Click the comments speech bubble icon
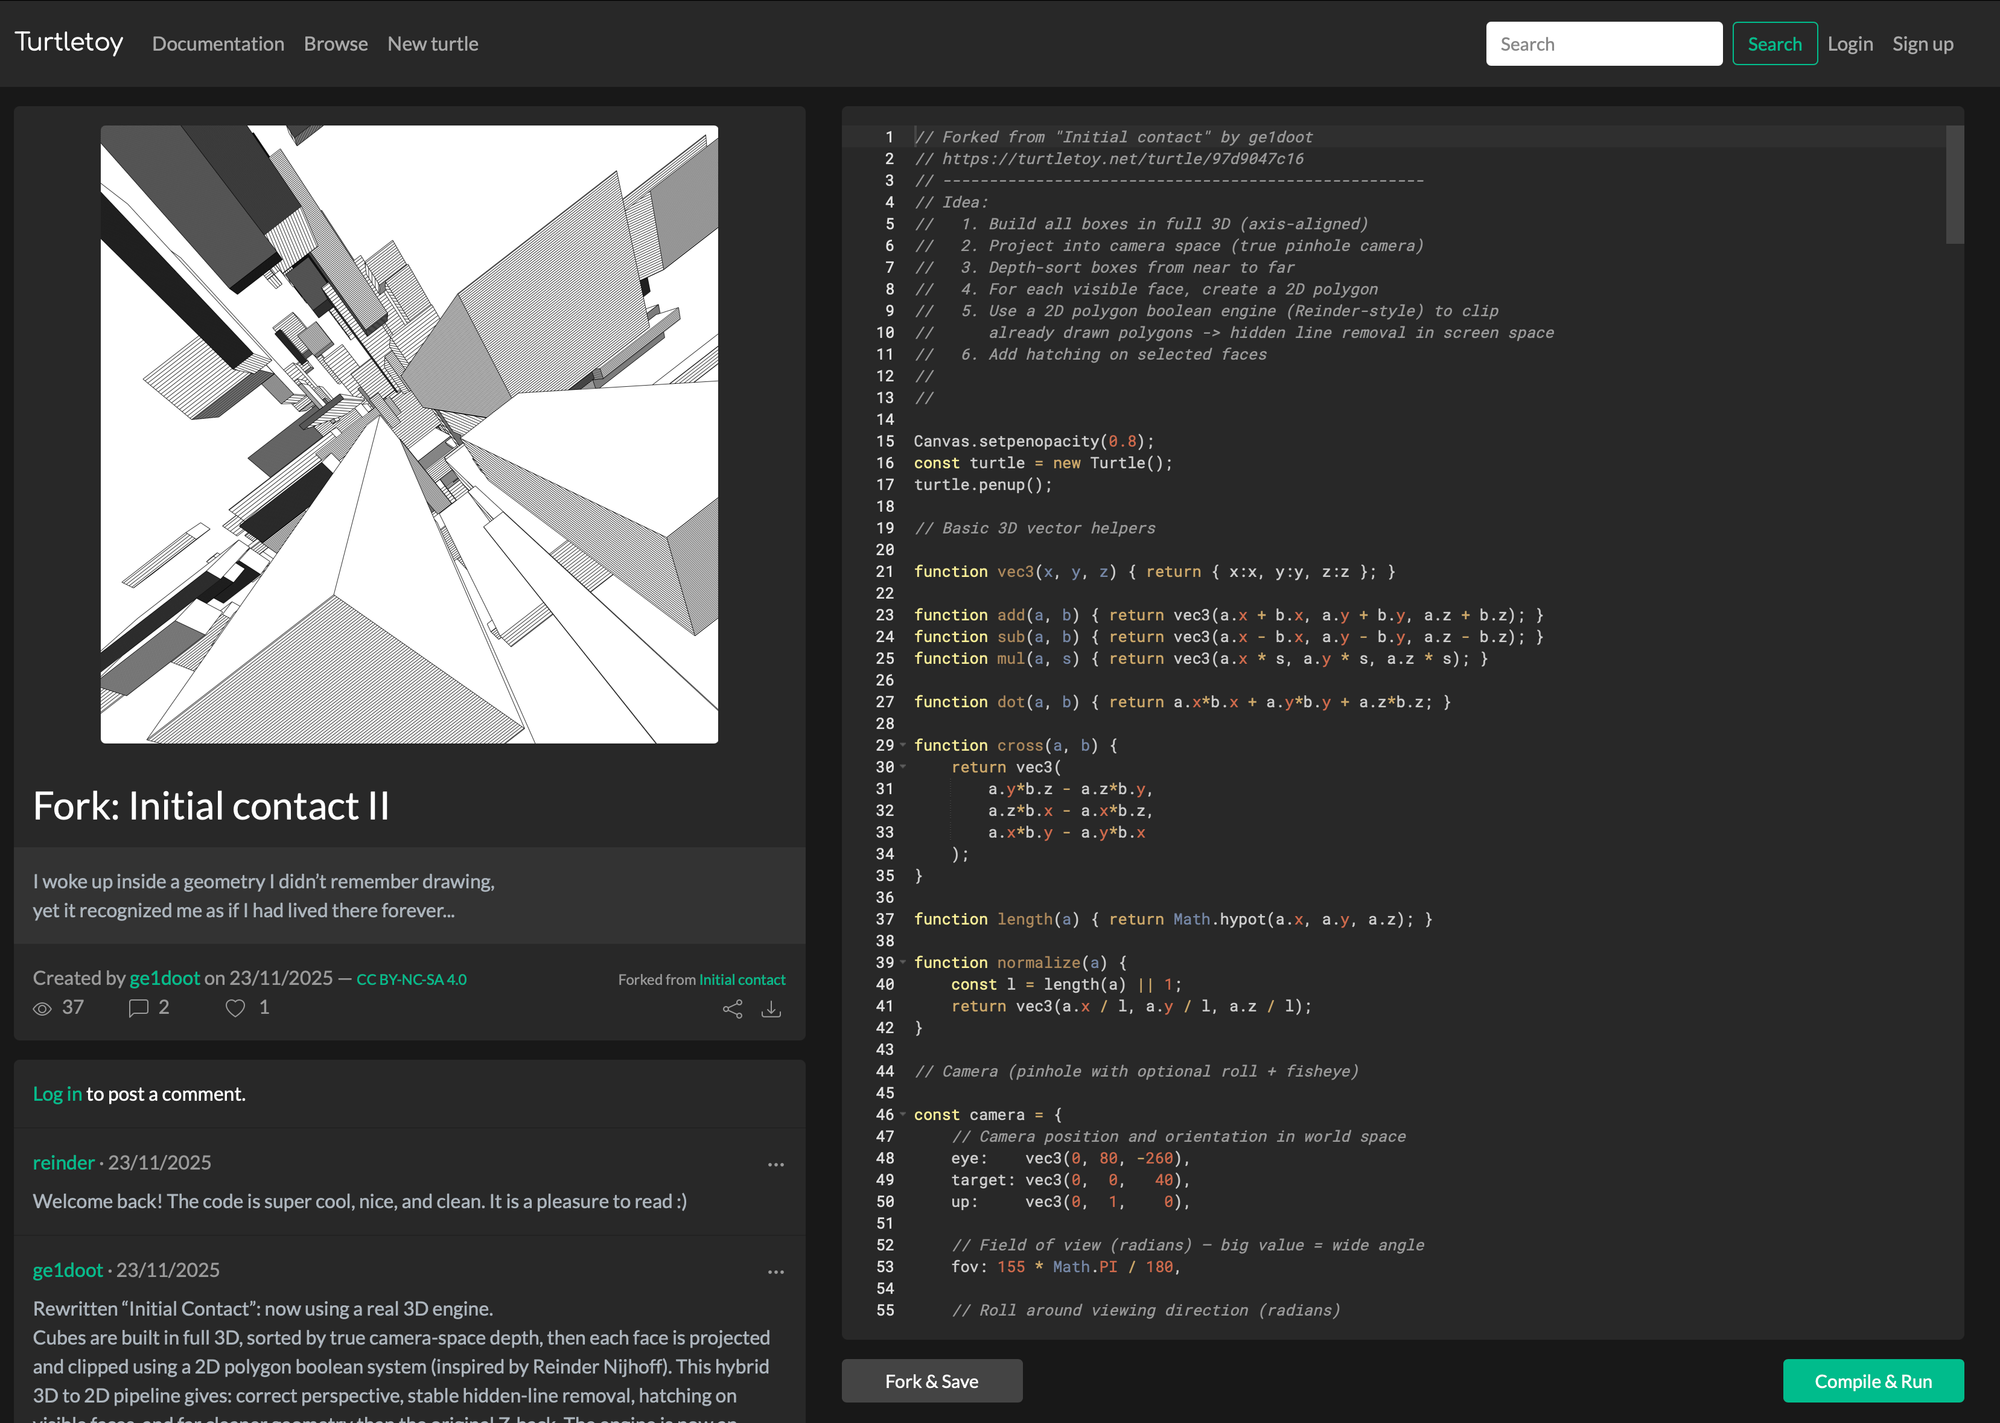 [138, 1008]
